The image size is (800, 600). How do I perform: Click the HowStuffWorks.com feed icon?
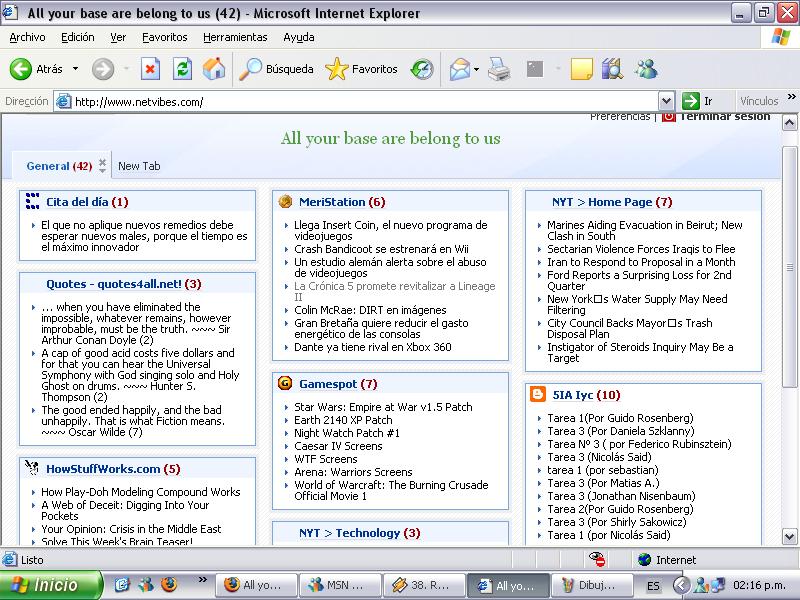[x=32, y=467]
